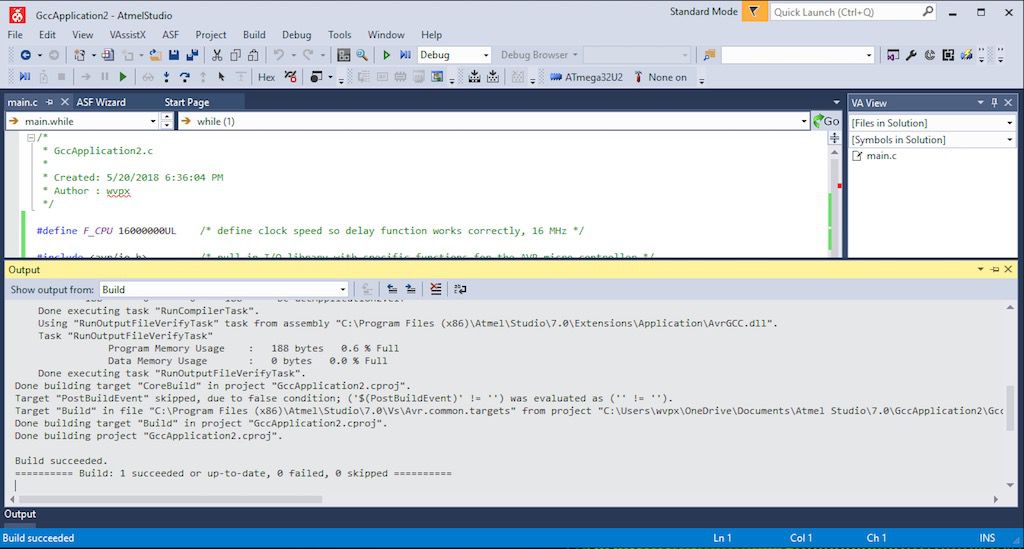
Task: Expand the 'while (1)' navigation dropdown
Action: (x=803, y=121)
